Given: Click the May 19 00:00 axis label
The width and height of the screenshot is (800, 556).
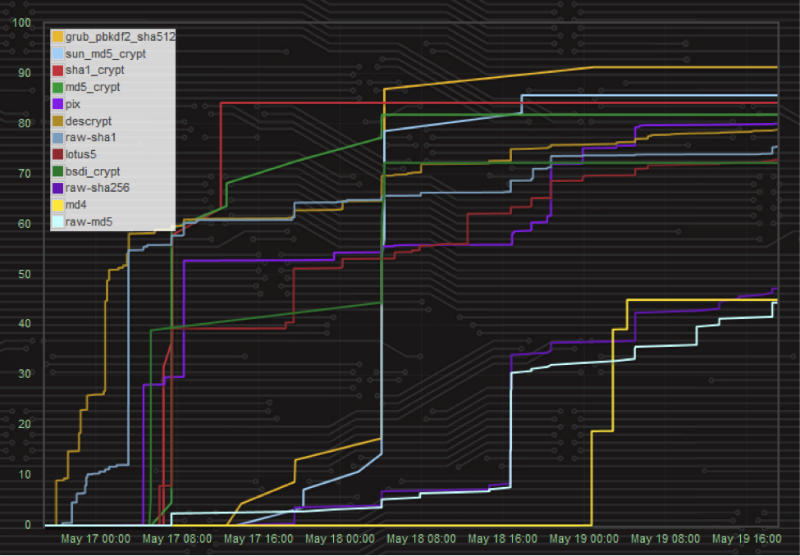Looking at the screenshot, I should (584, 539).
